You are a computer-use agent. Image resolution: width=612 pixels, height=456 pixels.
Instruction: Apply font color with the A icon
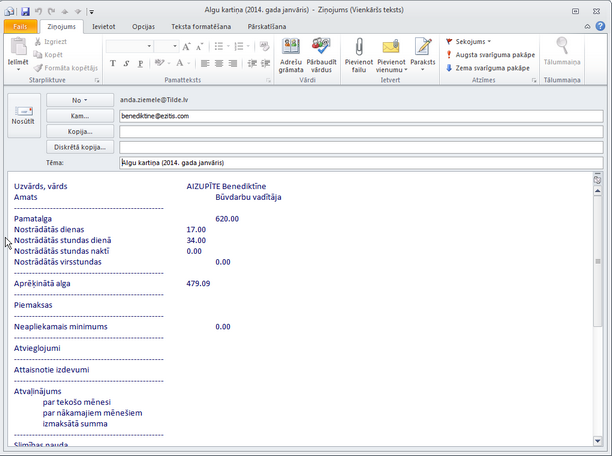coord(180,63)
